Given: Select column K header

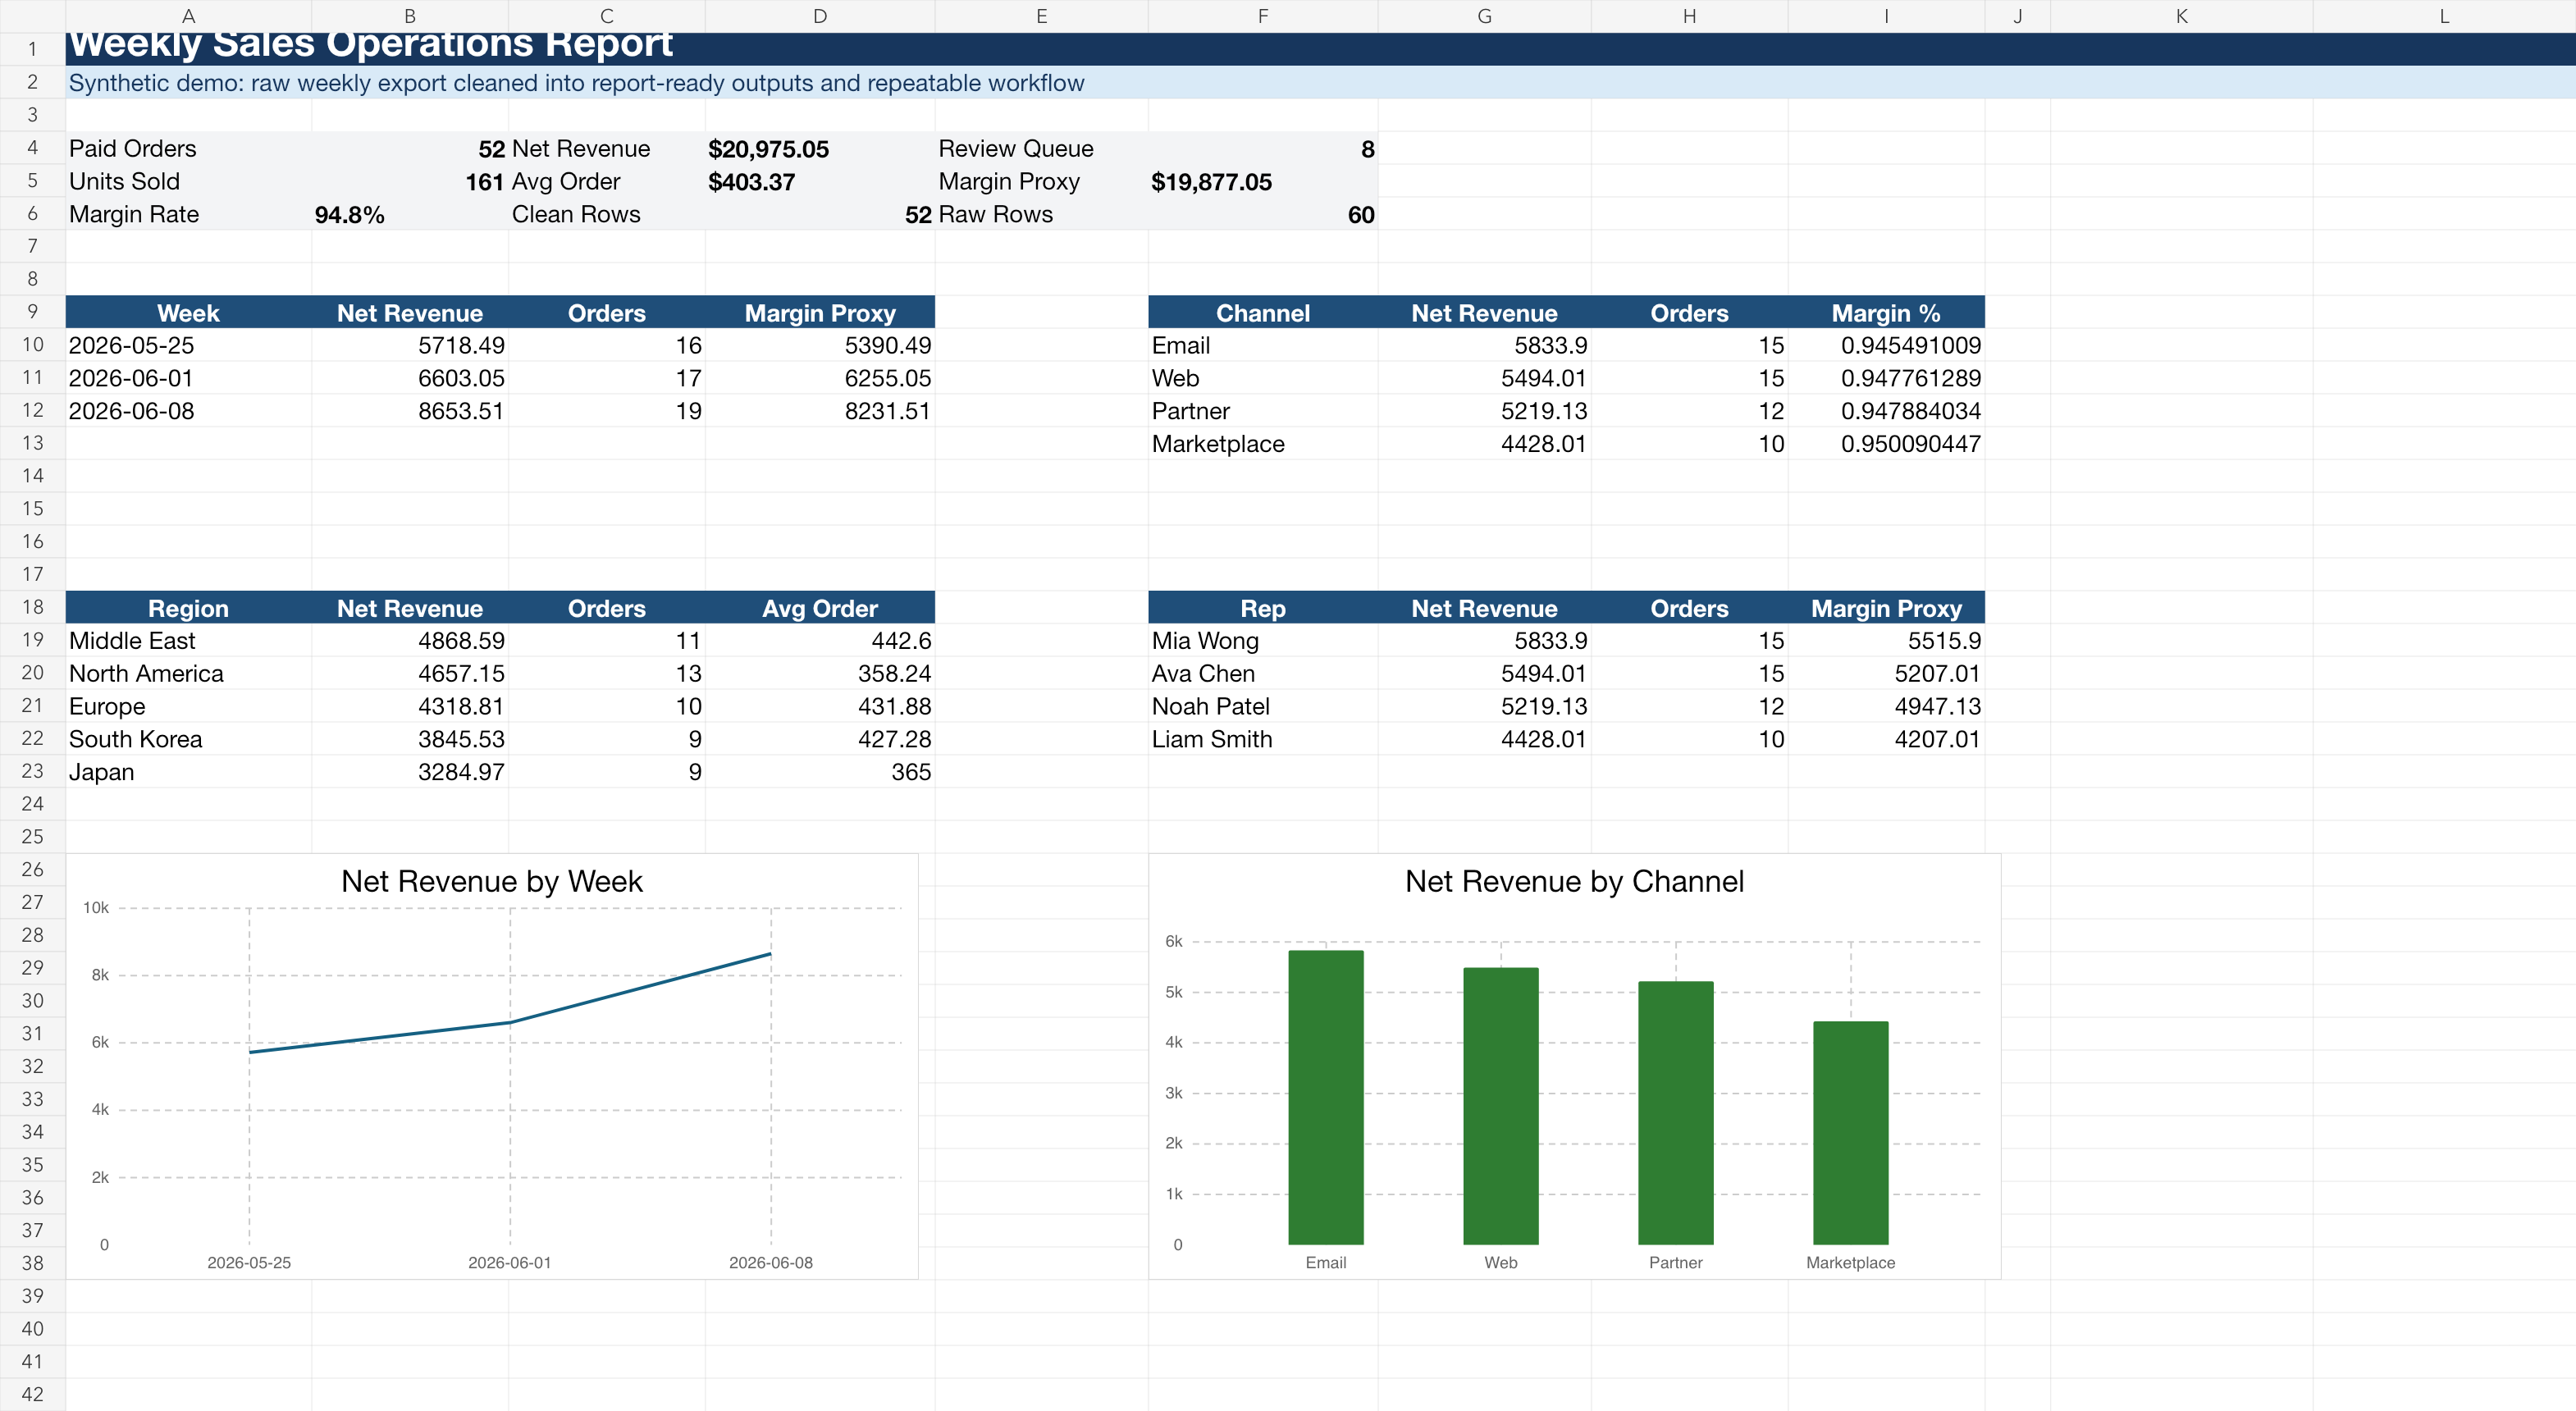Looking at the screenshot, I should (2181, 16).
